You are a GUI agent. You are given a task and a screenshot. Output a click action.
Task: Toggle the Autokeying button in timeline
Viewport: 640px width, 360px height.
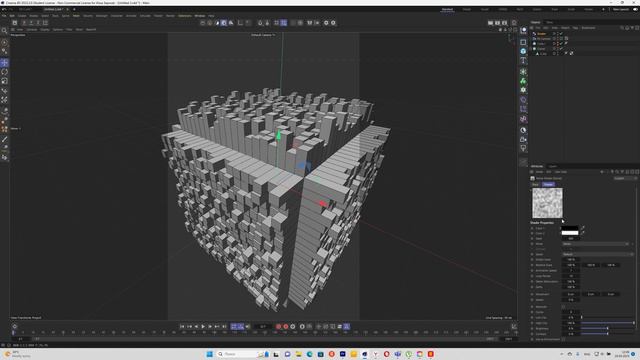(x=286, y=327)
